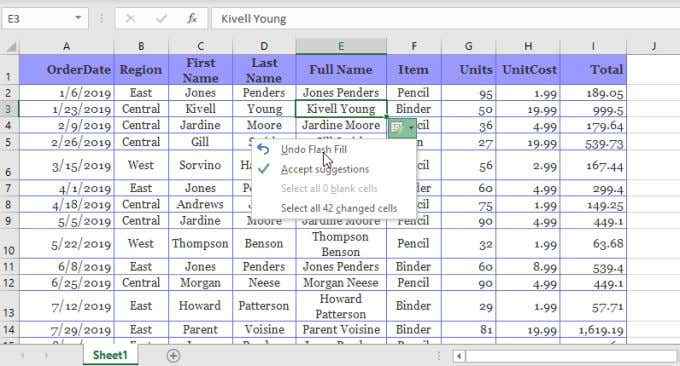Select row 6 header
Screen dimensions: 680x366
pos(10,165)
